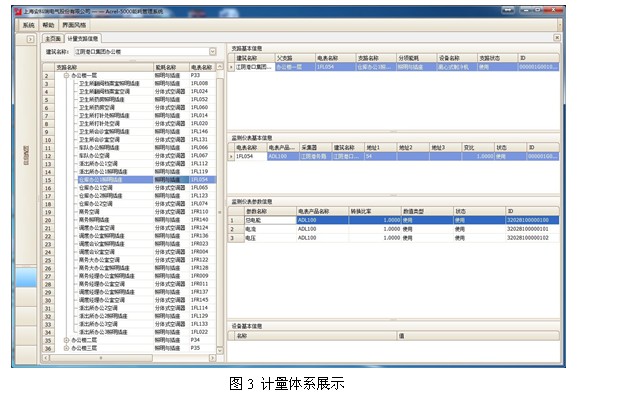Click 支路状态 column header in branch info
The height and width of the screenshot is (393, 629).
tap(497, 58)
